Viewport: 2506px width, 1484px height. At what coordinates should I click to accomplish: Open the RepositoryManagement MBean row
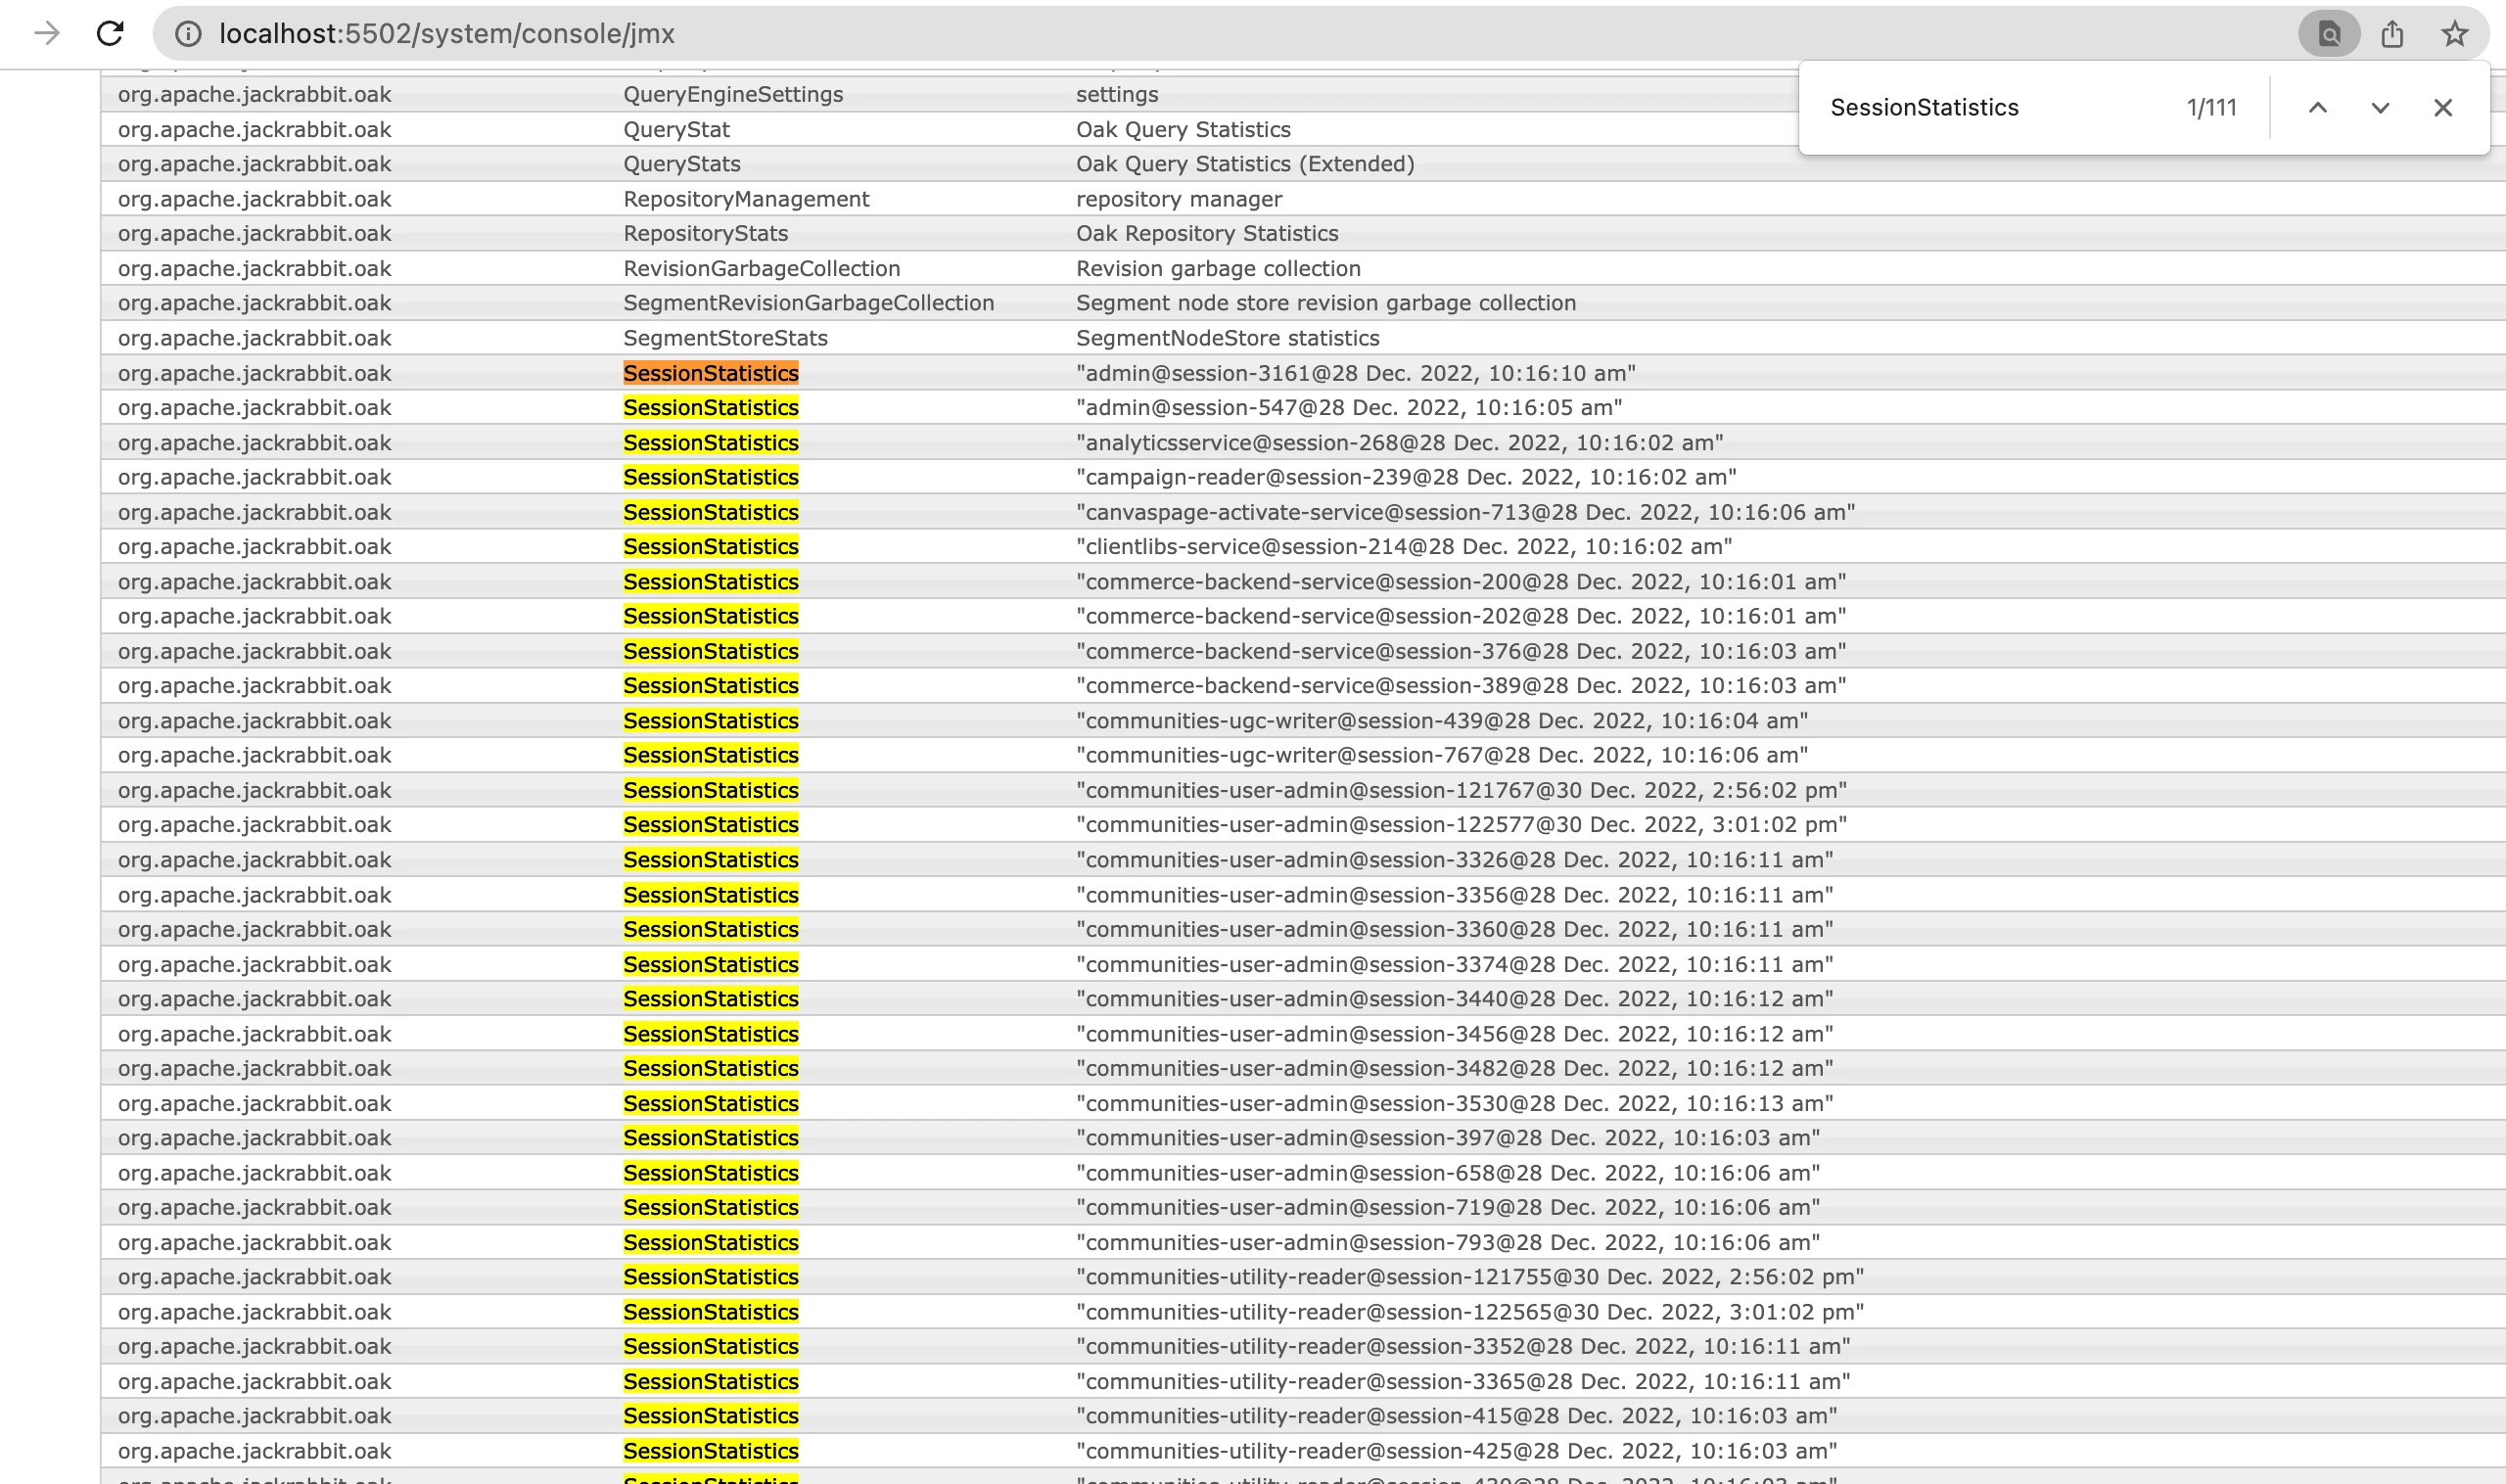[x=746, y=199]
